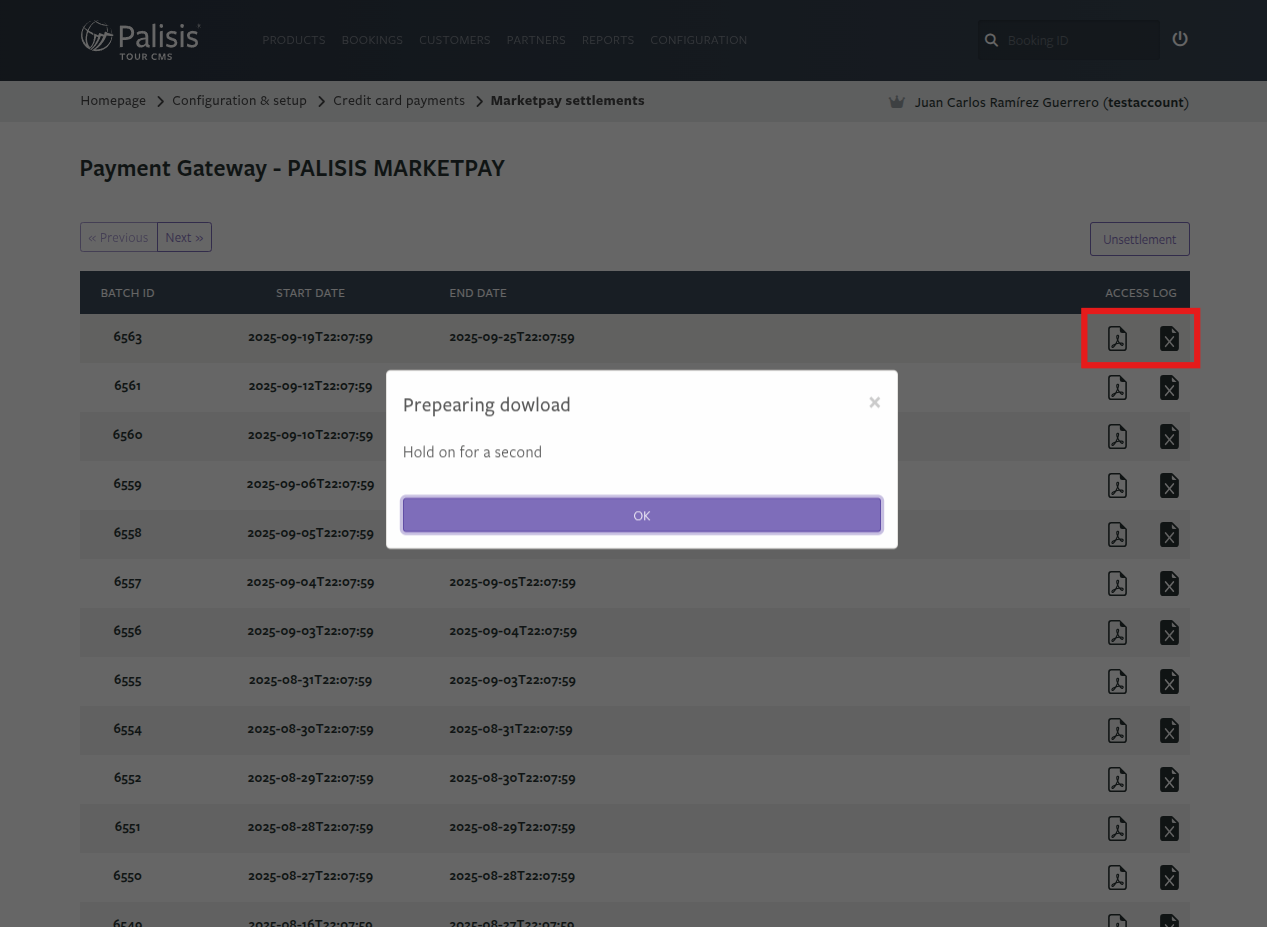
Task: Close the Preparing download dialog with X
Action: pyautogui.click(x=874, y=402)
